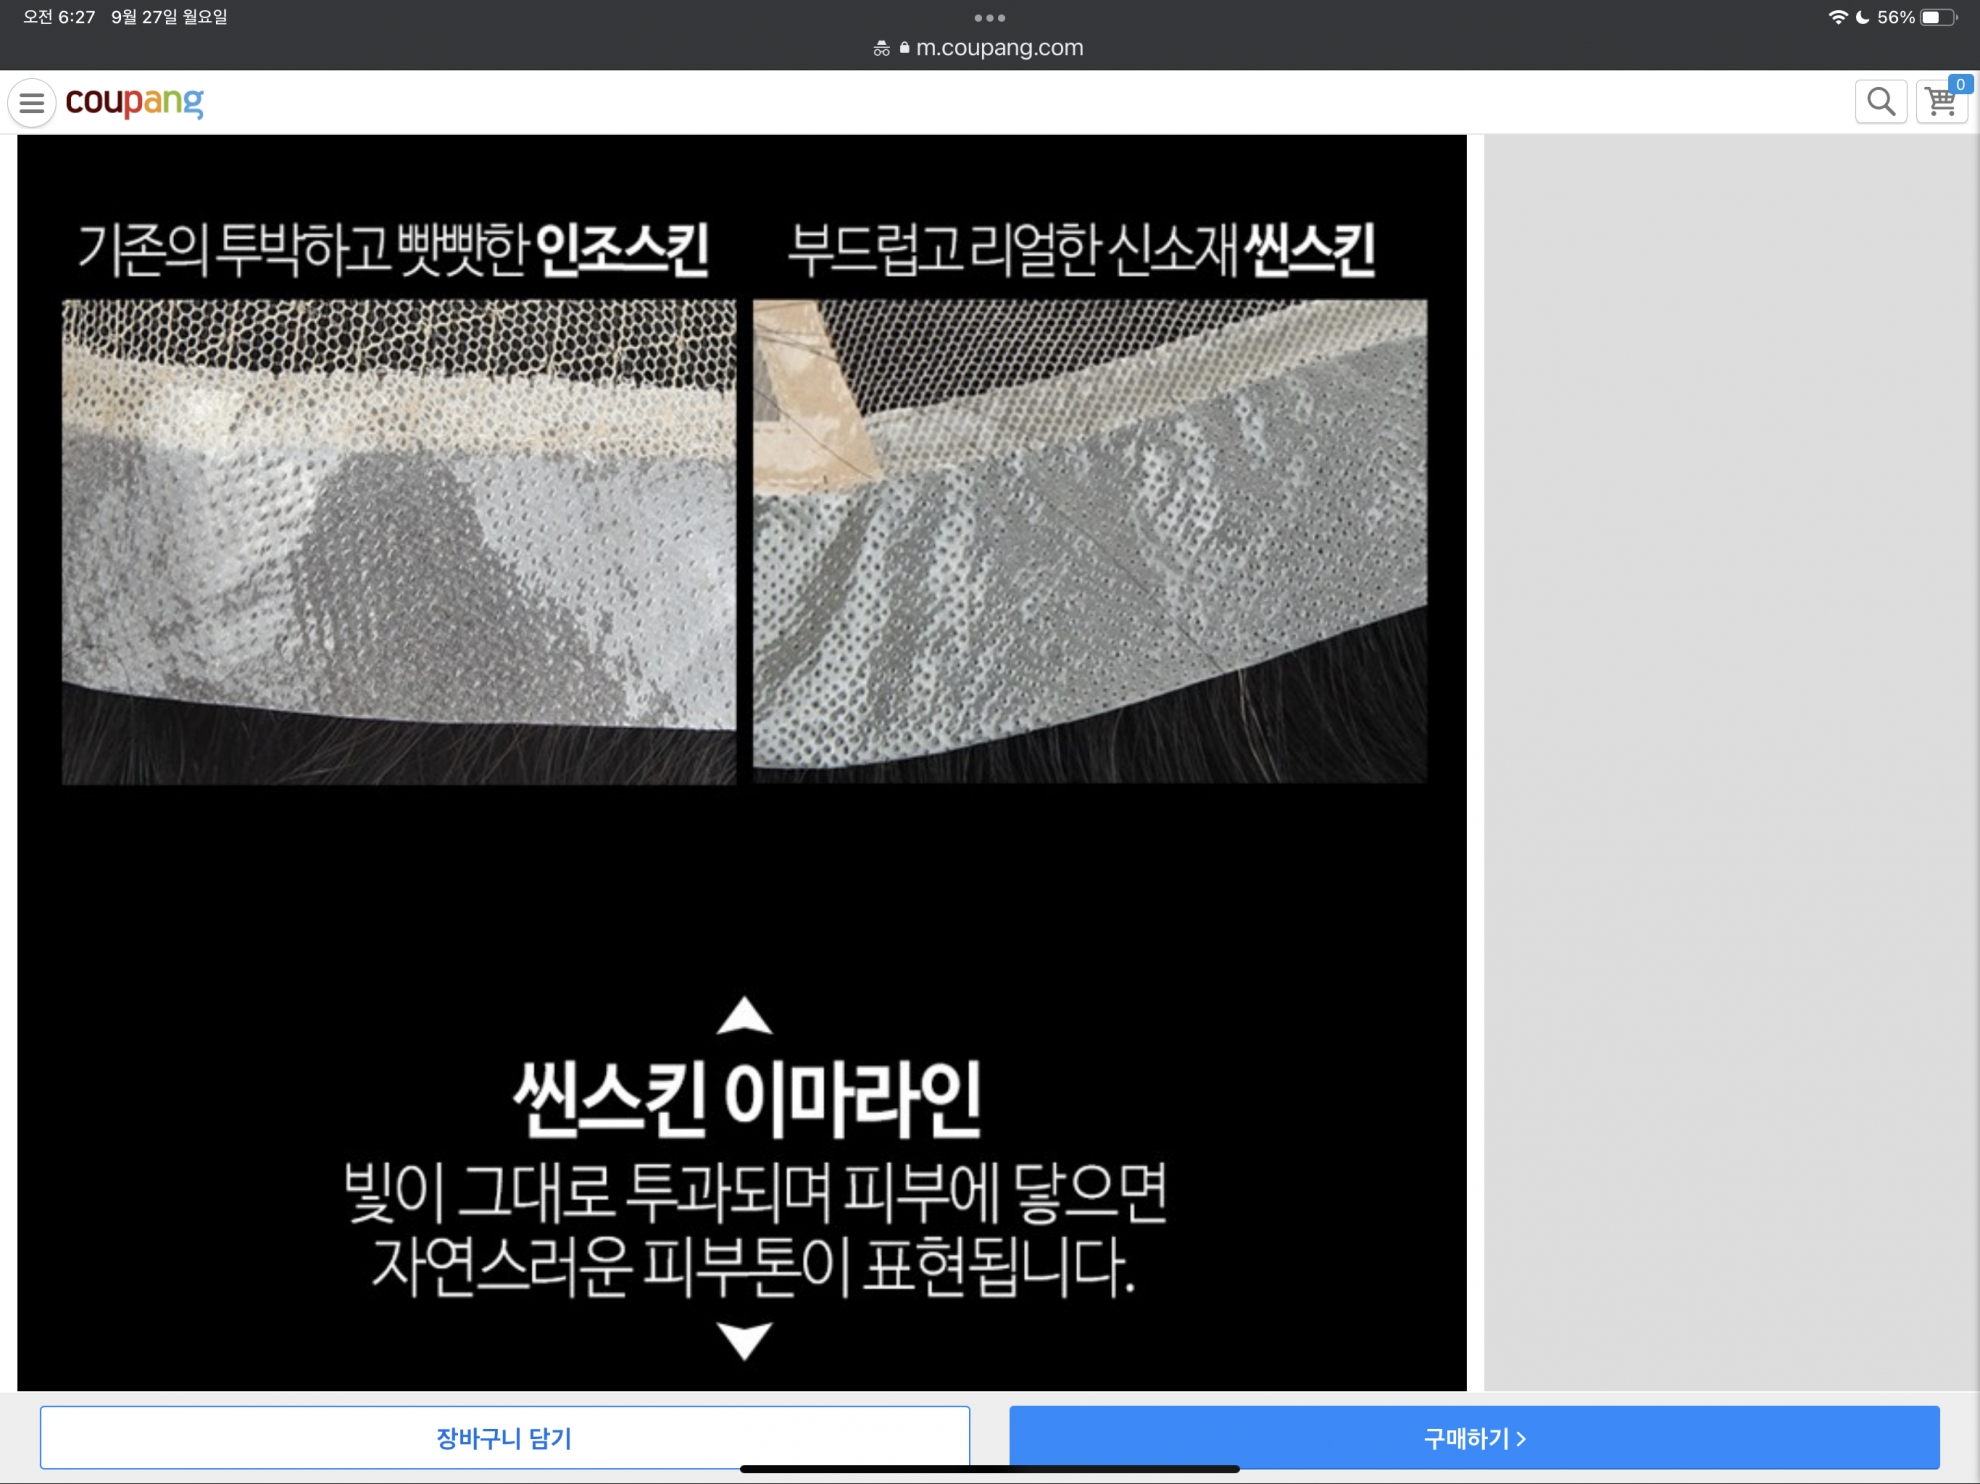Click the Coupang logo

click(x=134, y=102)
